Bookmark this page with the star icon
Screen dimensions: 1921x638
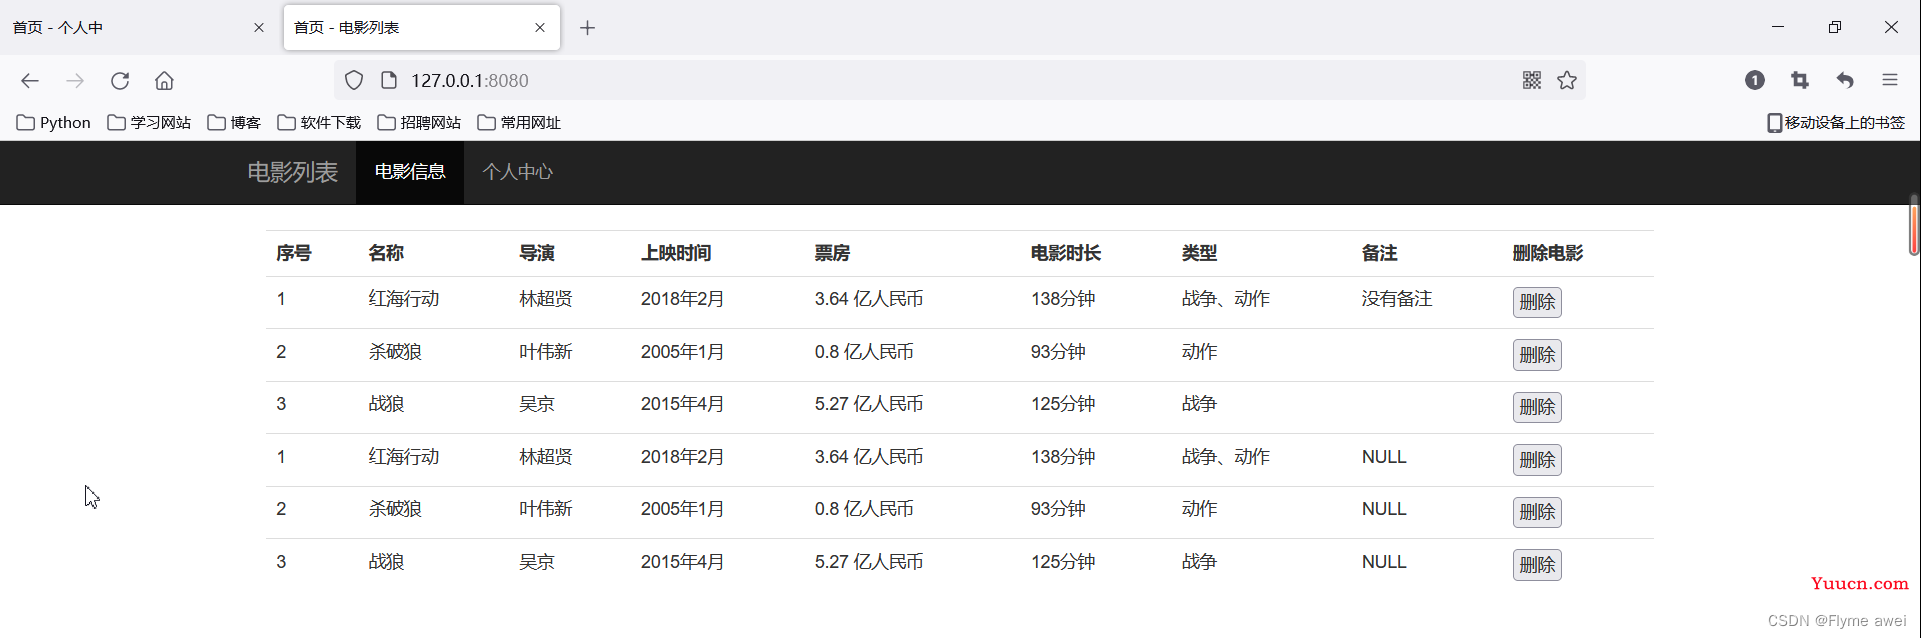click(x=1567, y=80)
